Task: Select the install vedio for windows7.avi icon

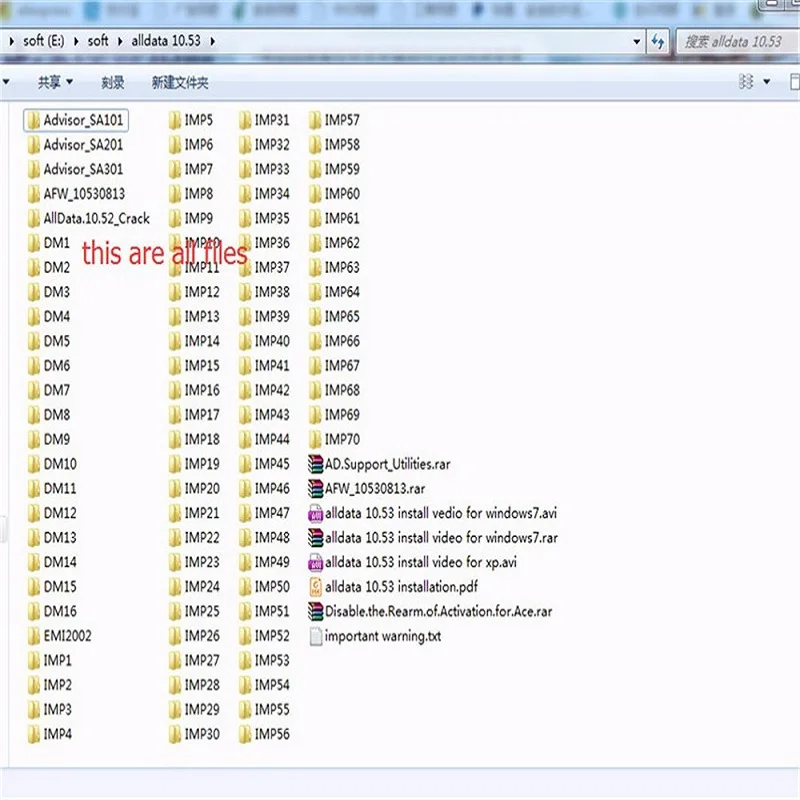Action: (316, 513)
